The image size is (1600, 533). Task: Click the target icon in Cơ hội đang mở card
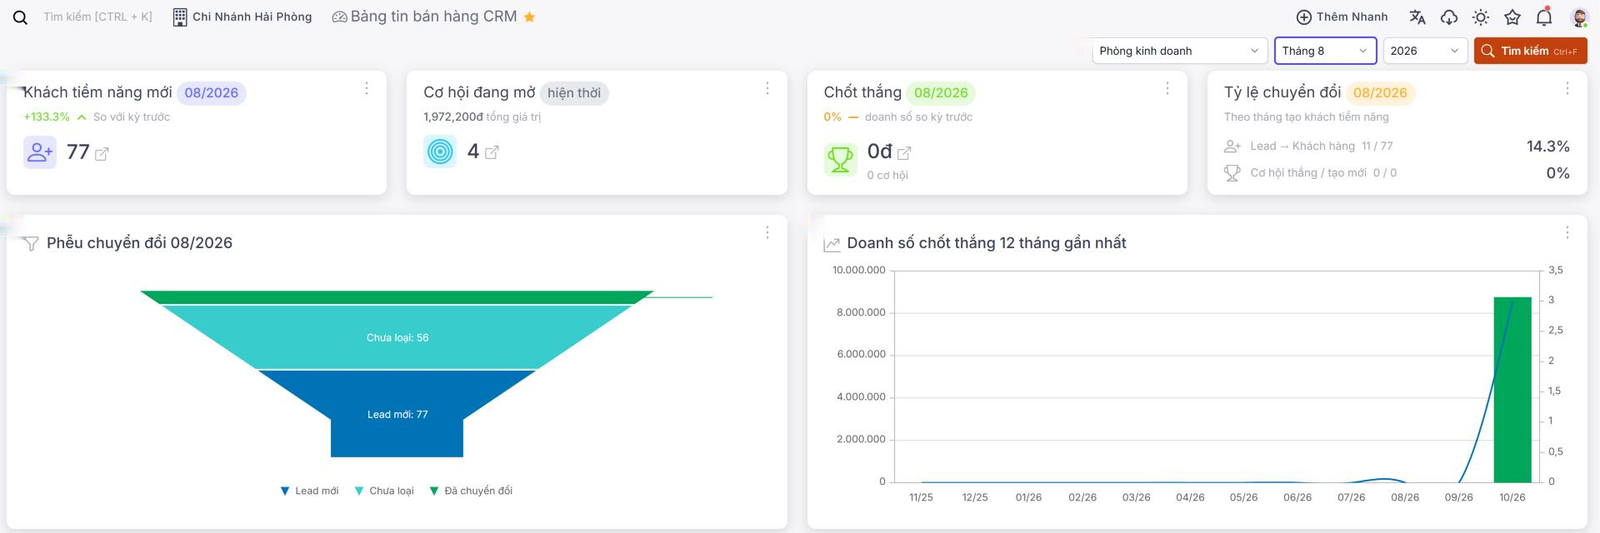pos(440,152)
